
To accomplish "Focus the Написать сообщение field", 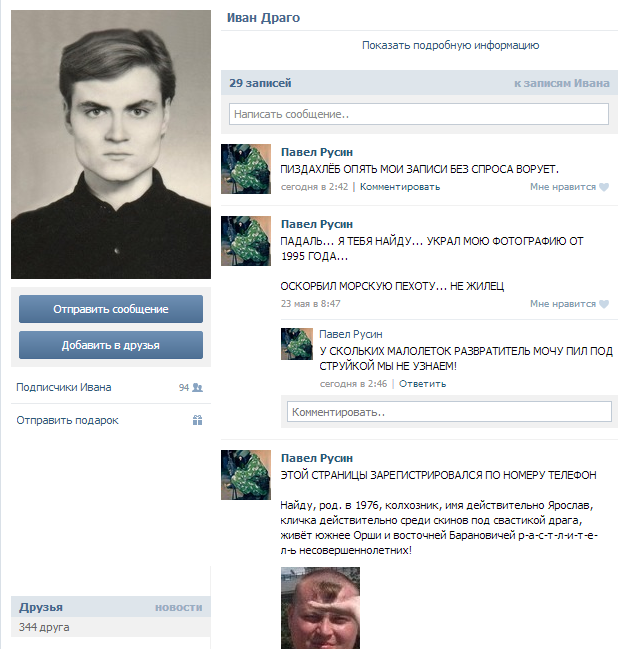I will (419, 114).
